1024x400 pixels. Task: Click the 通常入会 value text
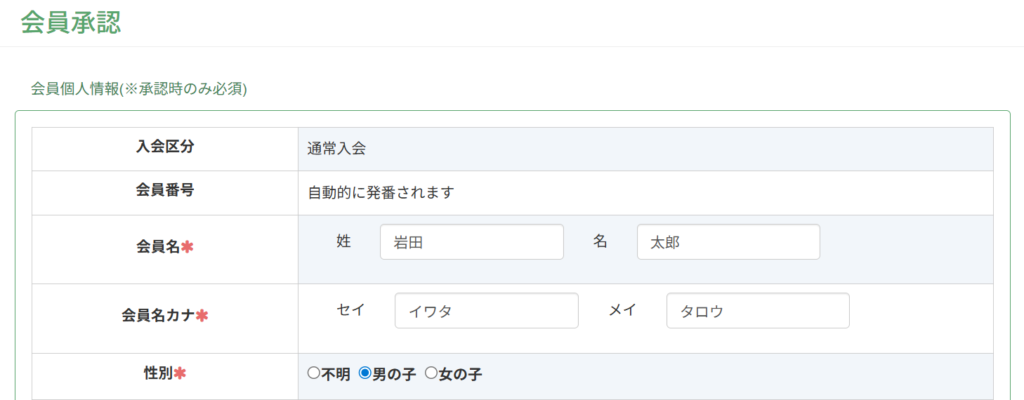[337, 149]
